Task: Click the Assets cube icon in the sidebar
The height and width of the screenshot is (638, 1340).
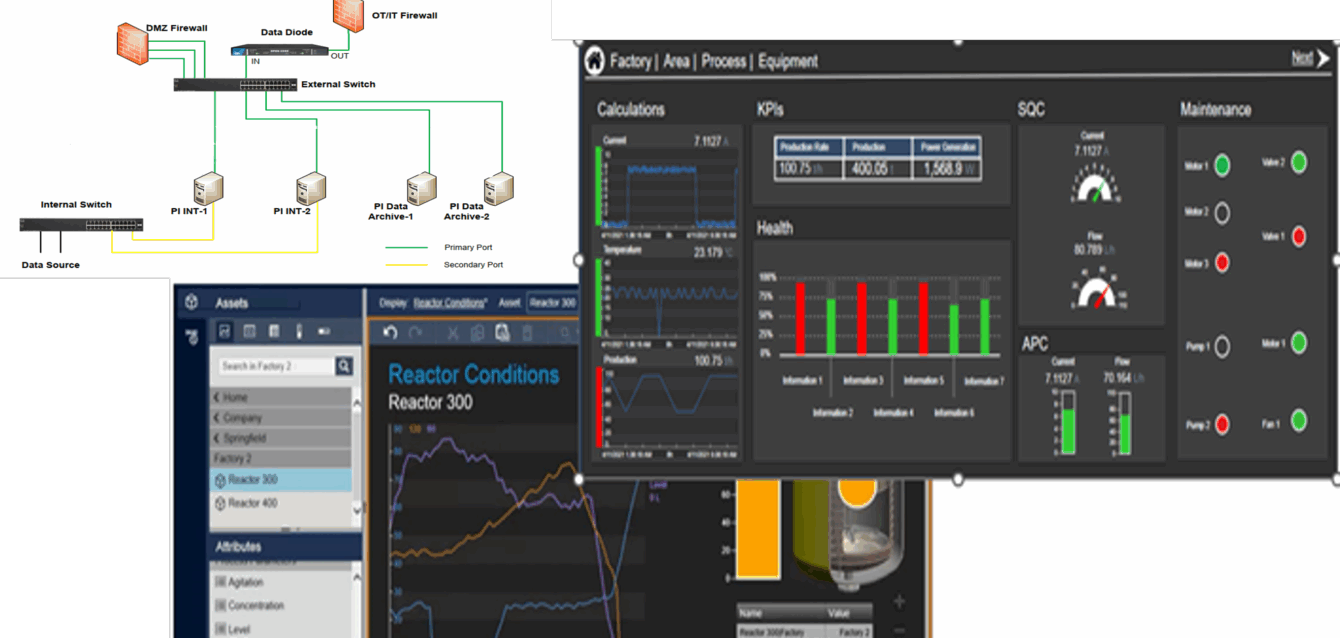Action: (192, 303)
